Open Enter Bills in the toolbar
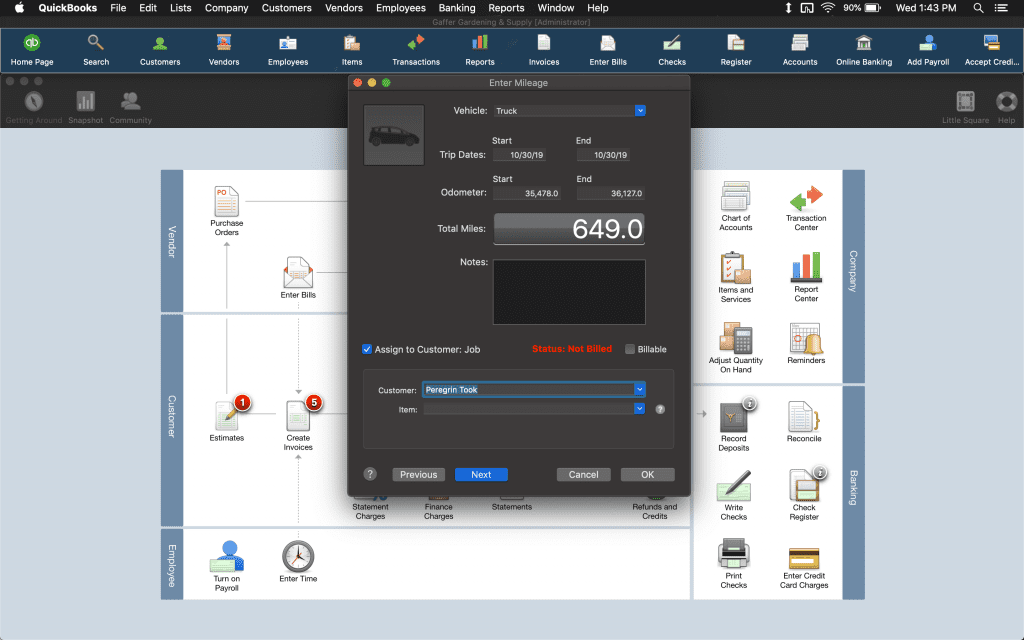This screenshot has height=640, width=1024. click(608, 50)
